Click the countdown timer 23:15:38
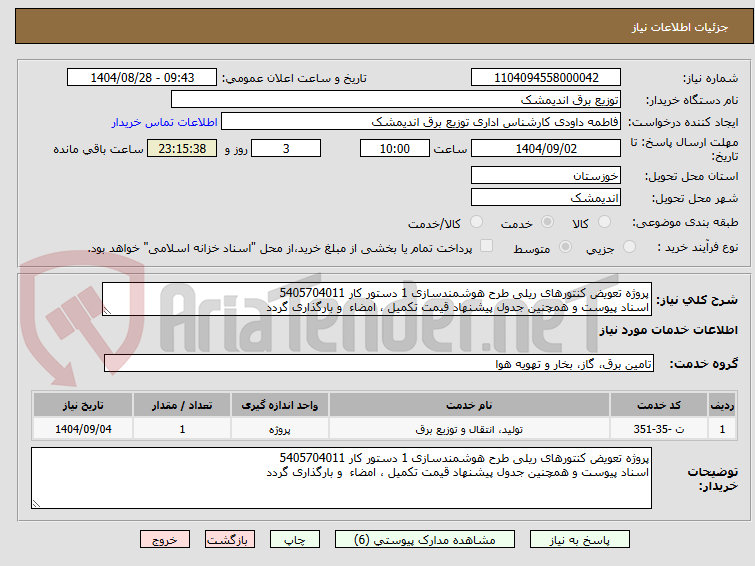The width and height of the screenshot is (755, 566). tap(182, 148)
